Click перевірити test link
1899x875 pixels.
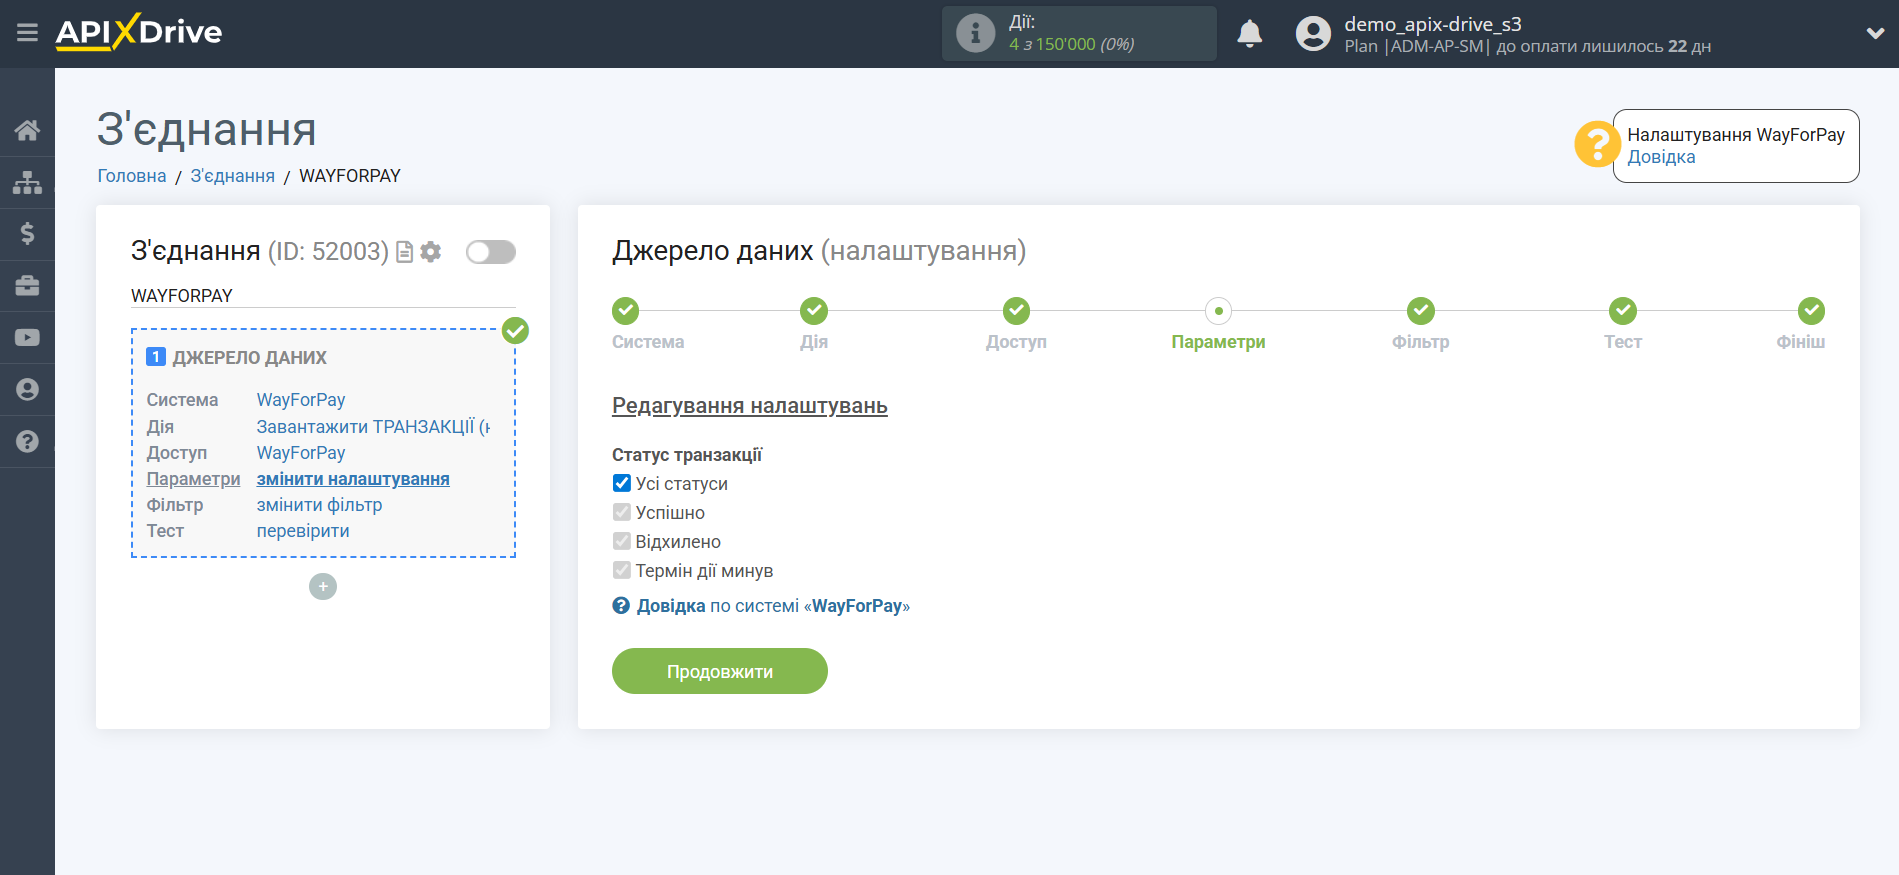point(303,531)
